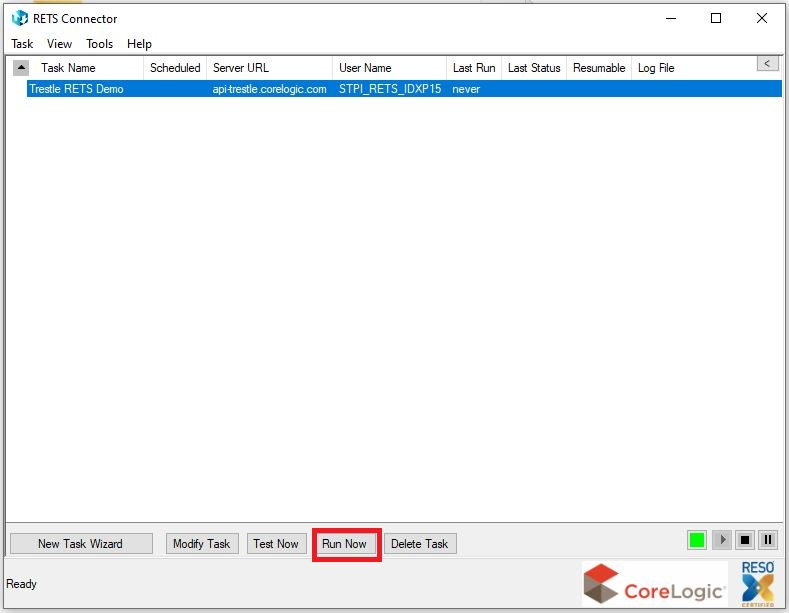This screenshot has height=613, width=789.
Task: Click the stop control icon
Action: pos(745,541)
